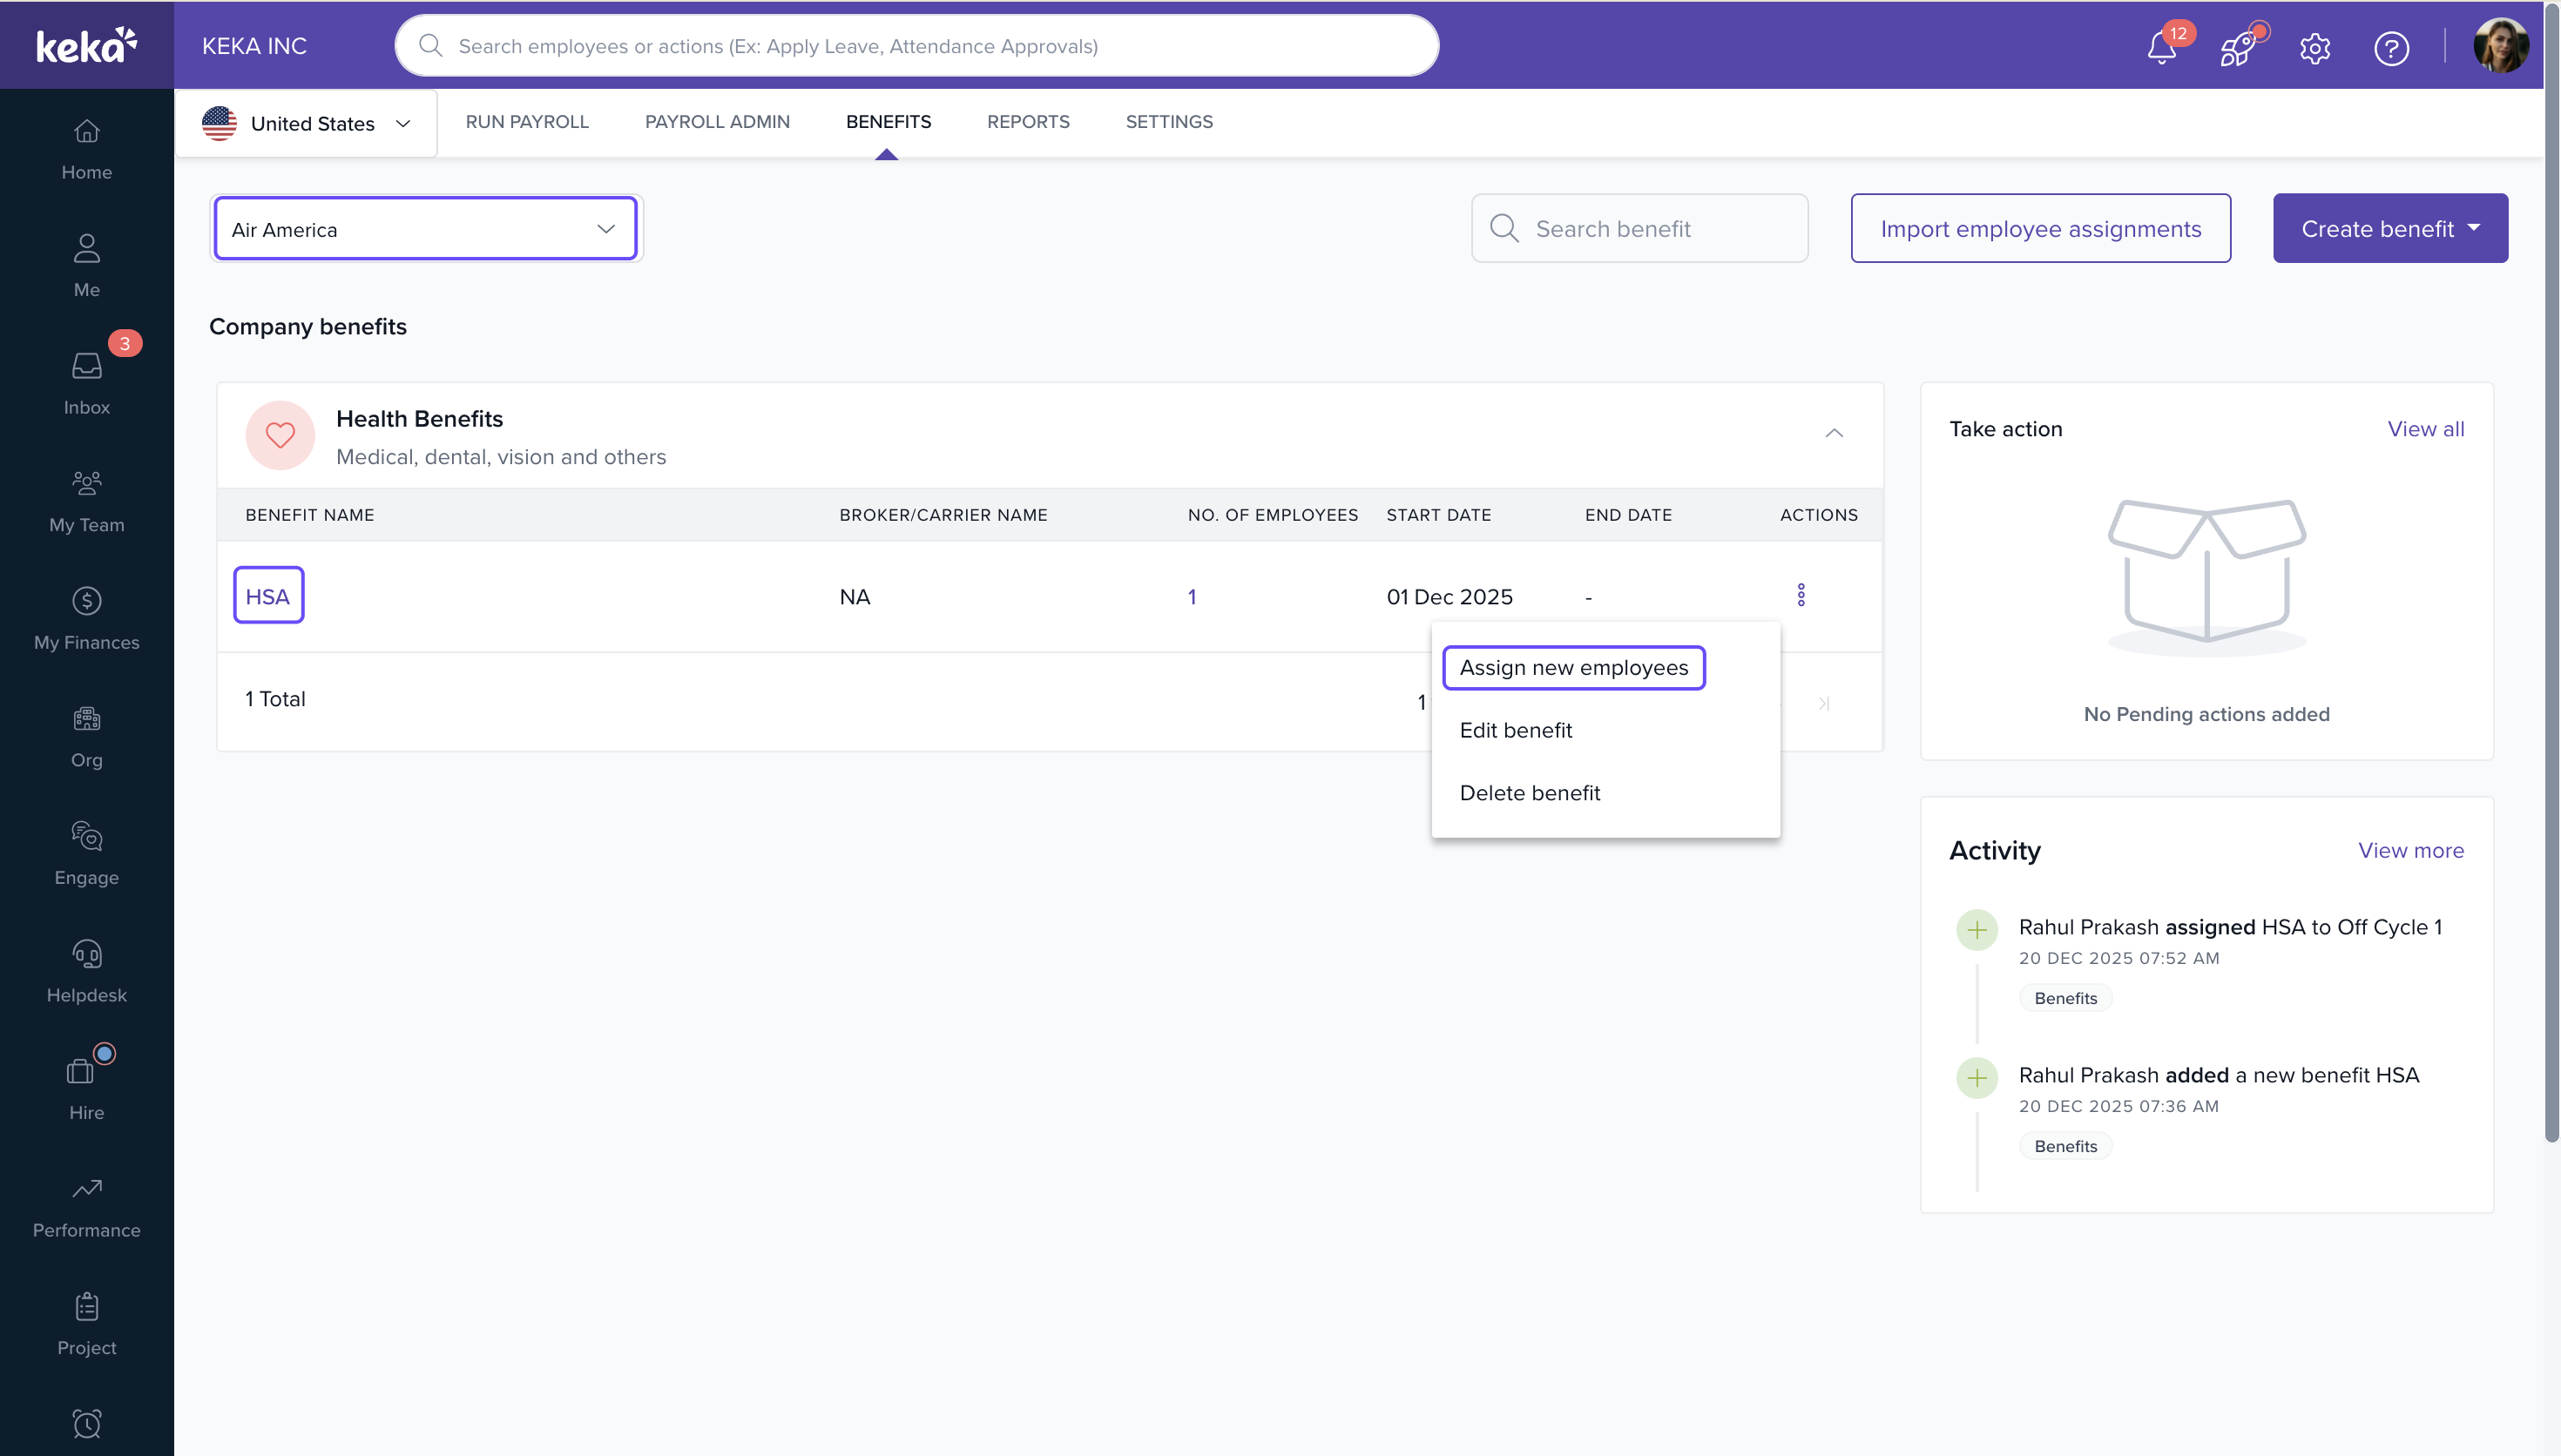Collapse the Health Benefits section chevron
Screen dimensions: 2561x1456
click(x=1833, y=433)
